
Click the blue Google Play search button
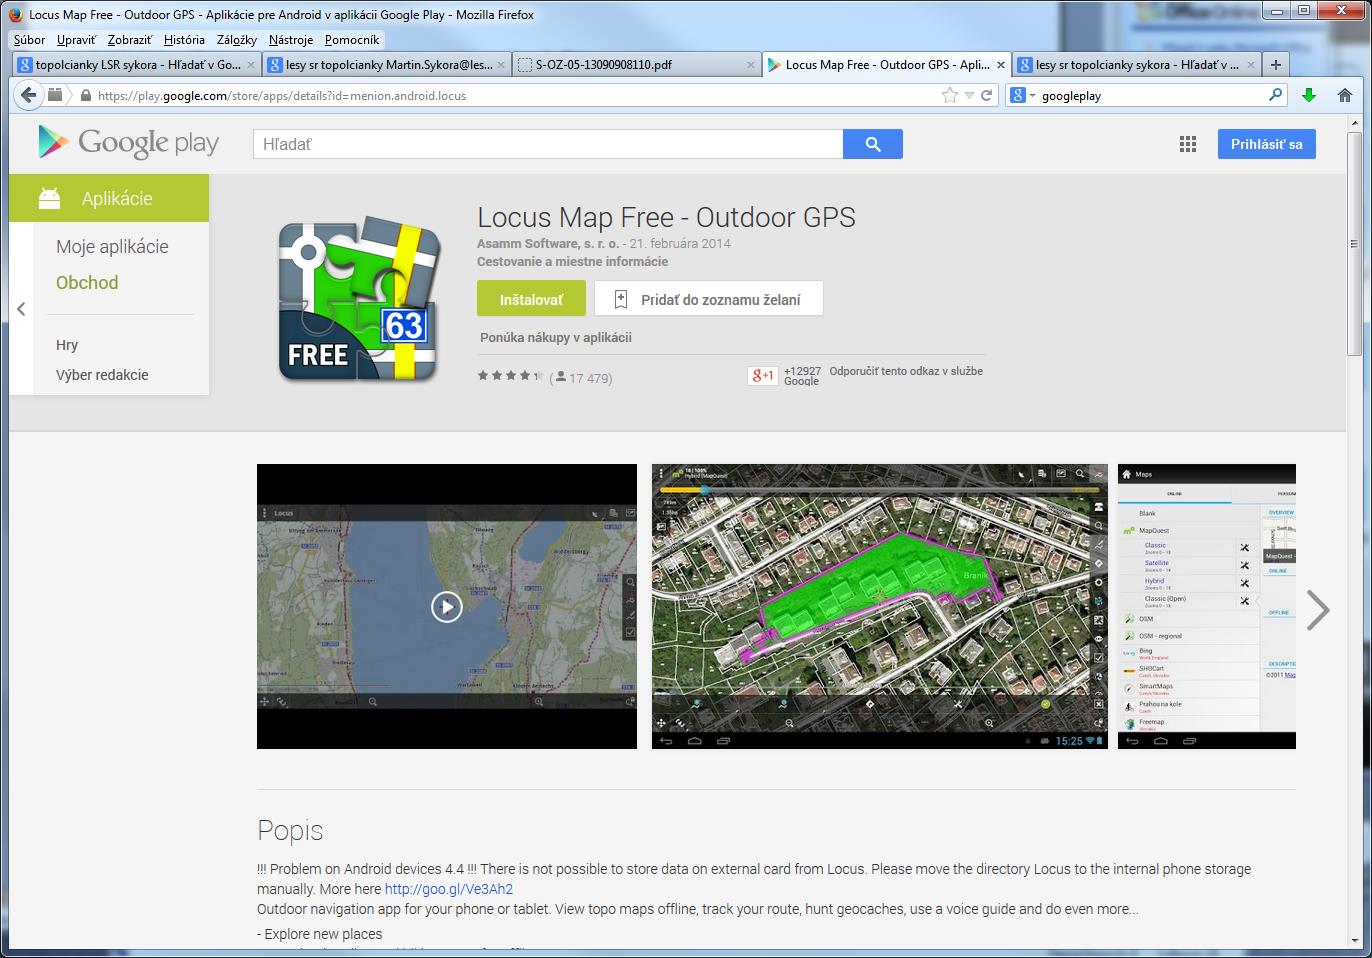(x=873, y=144)
